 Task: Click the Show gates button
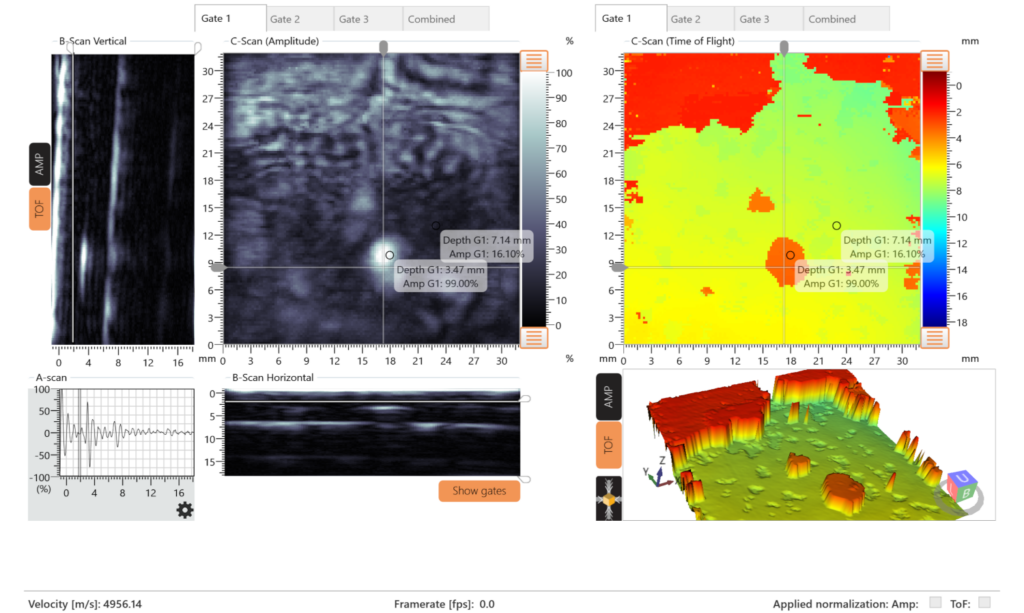click(x=479, y=491)
